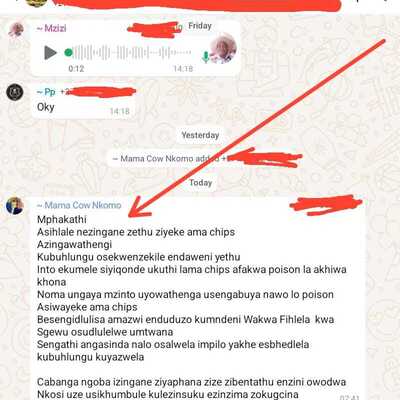
Task: Select the long Mphakathi message text
Action: click(192, 307)
